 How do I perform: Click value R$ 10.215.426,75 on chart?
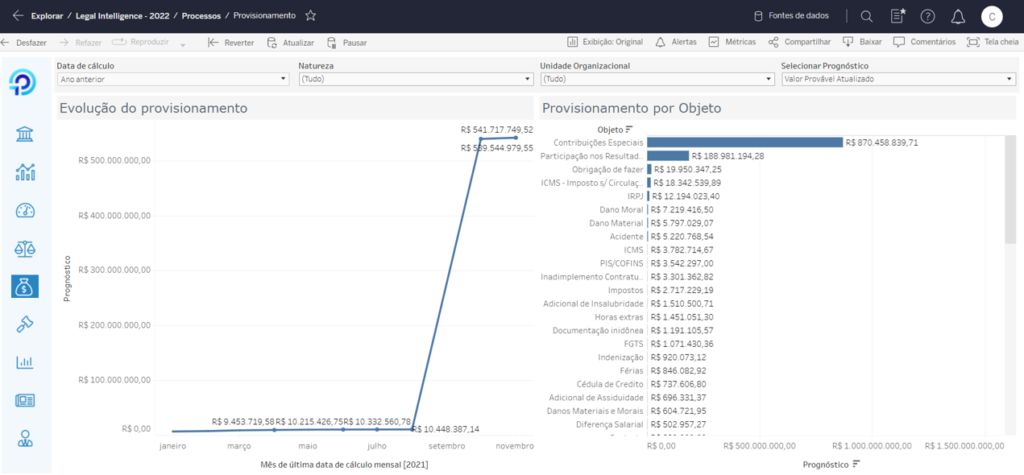310,422
